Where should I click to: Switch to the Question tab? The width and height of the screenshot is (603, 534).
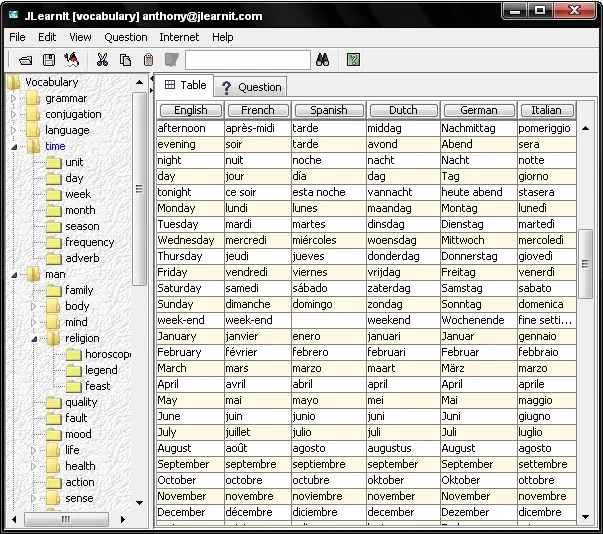coord(250,87)
